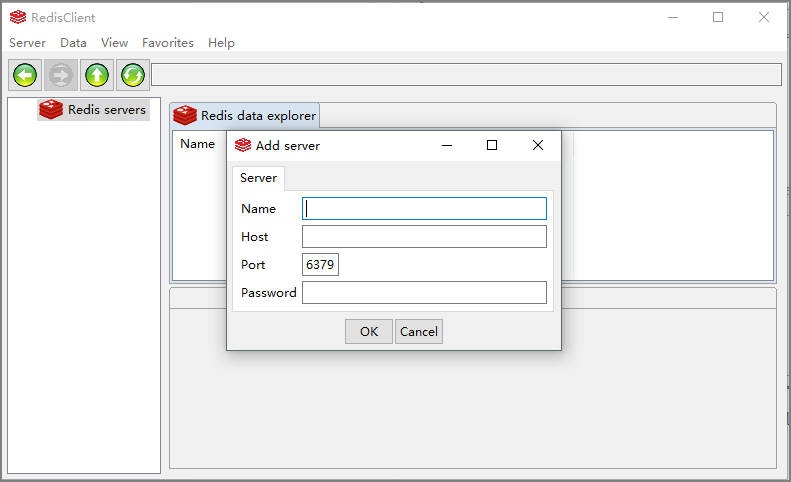
Task: Maximize the Add server dialog
Action: coord(492,145)
